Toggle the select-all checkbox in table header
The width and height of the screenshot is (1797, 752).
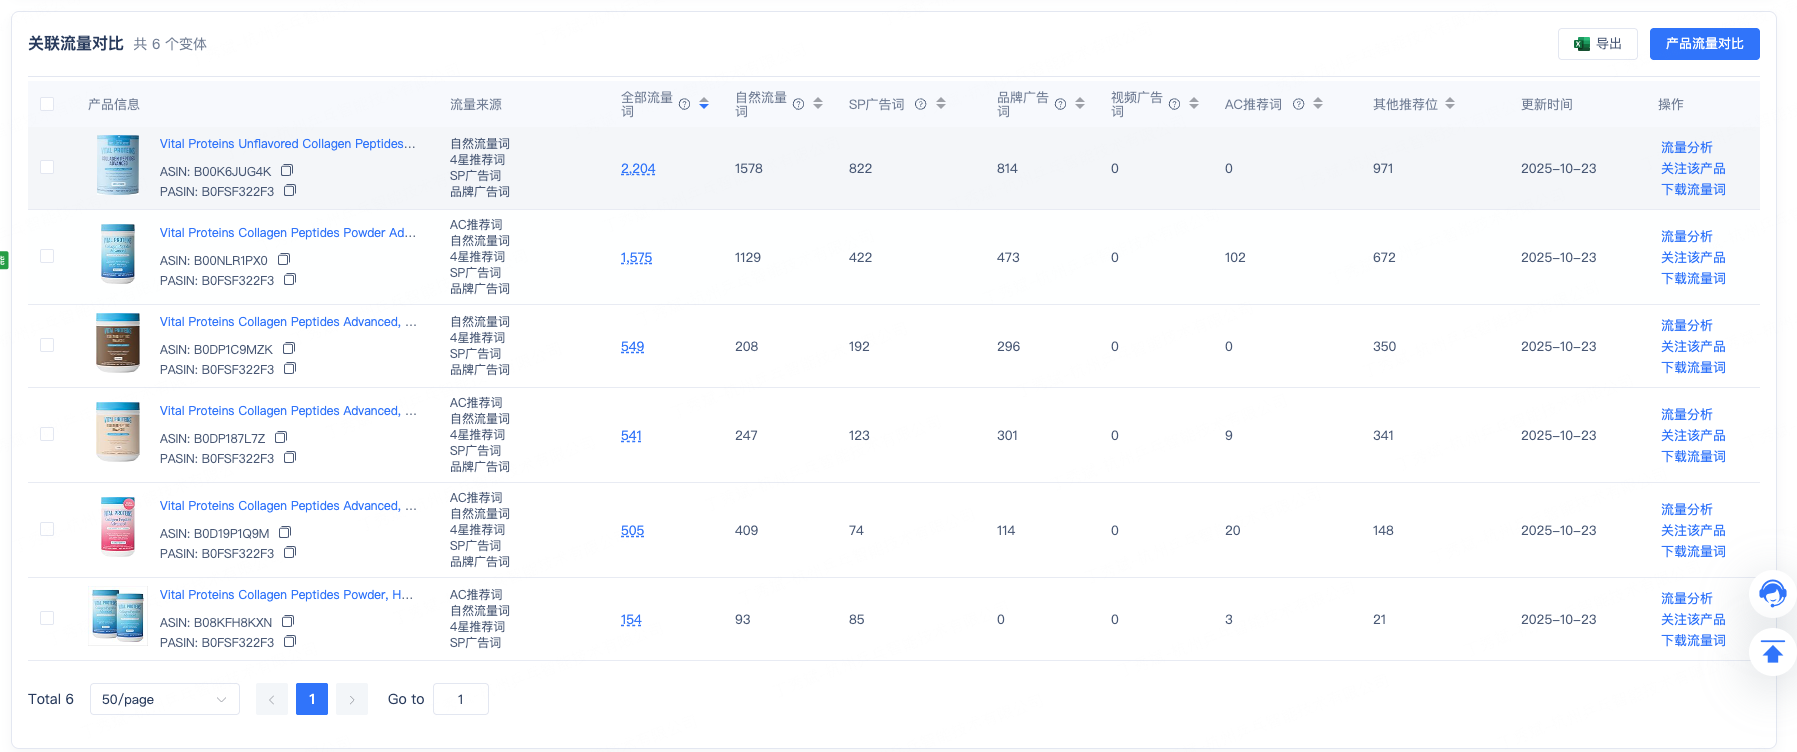[47, 104]
